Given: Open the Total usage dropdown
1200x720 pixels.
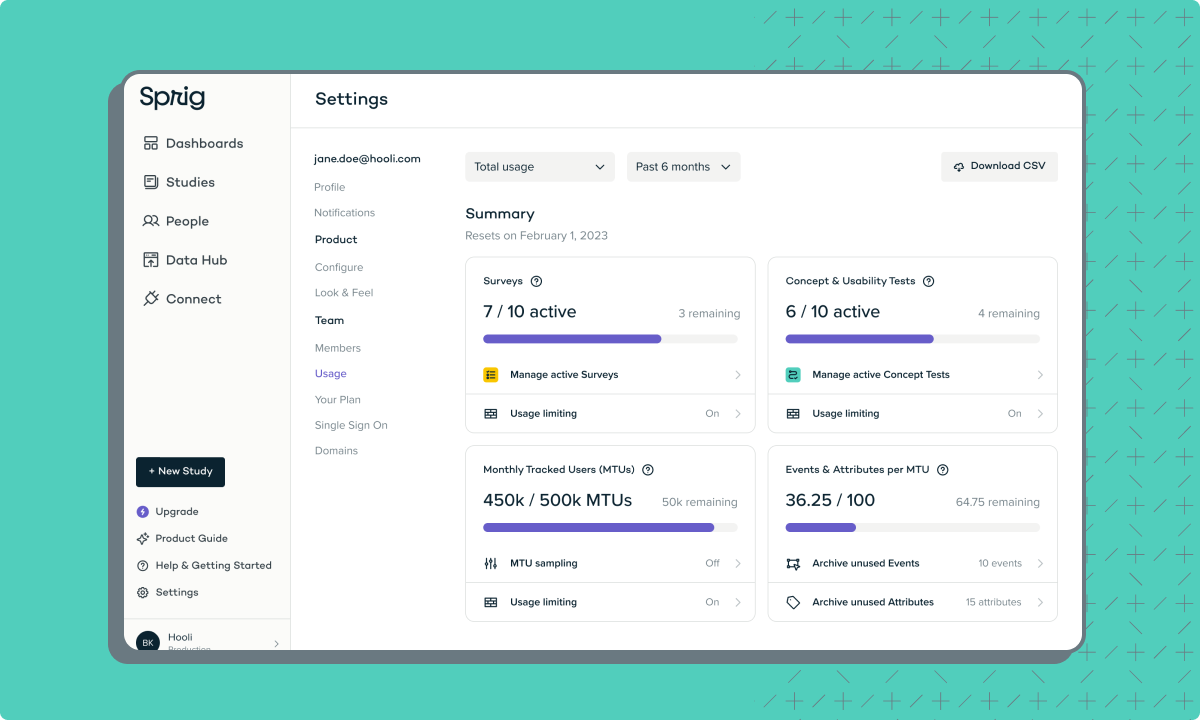Looking at the screenshot, I should (540, 167).
